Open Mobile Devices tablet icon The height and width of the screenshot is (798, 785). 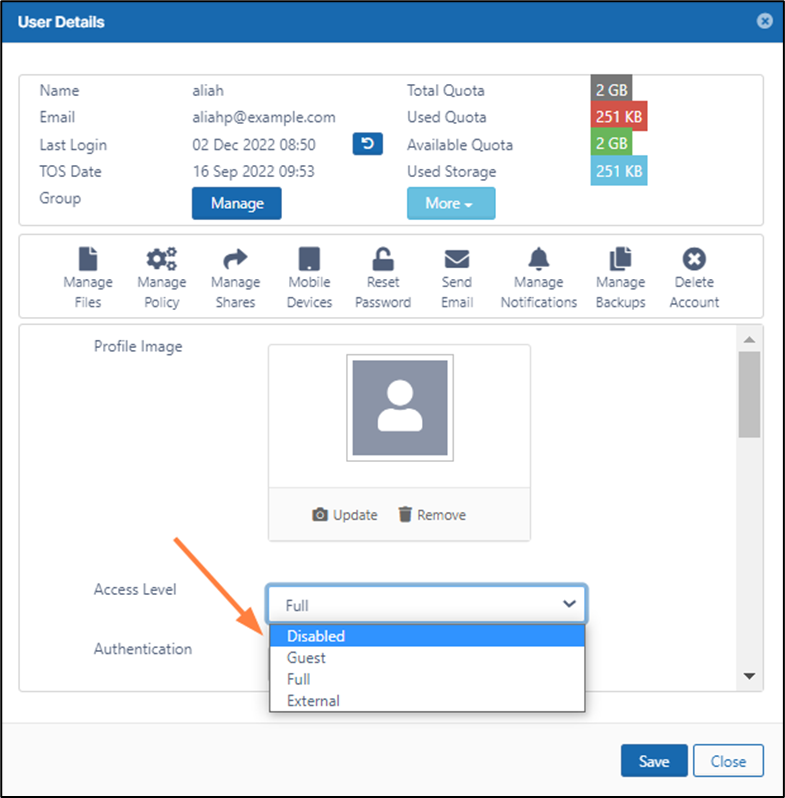coord(309,259)
